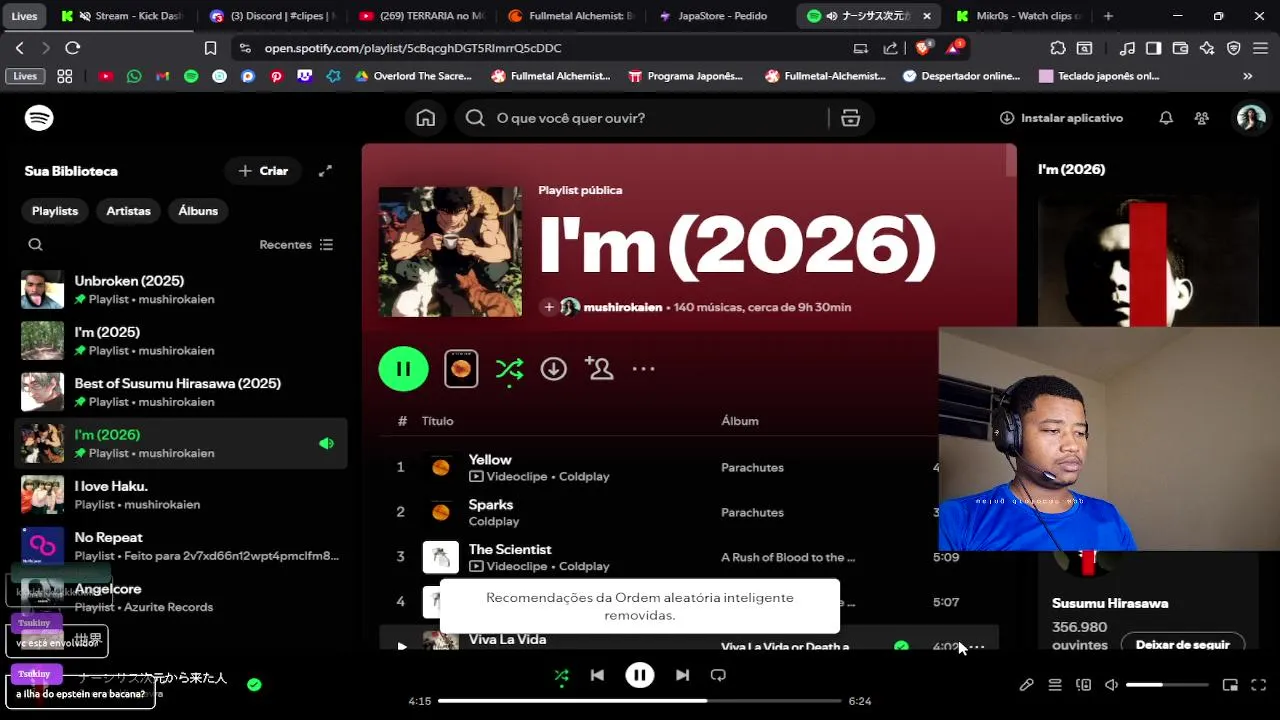
Task: Search within Sua Biblioteca
Action: pyautogui.click(x=35, y=245)
